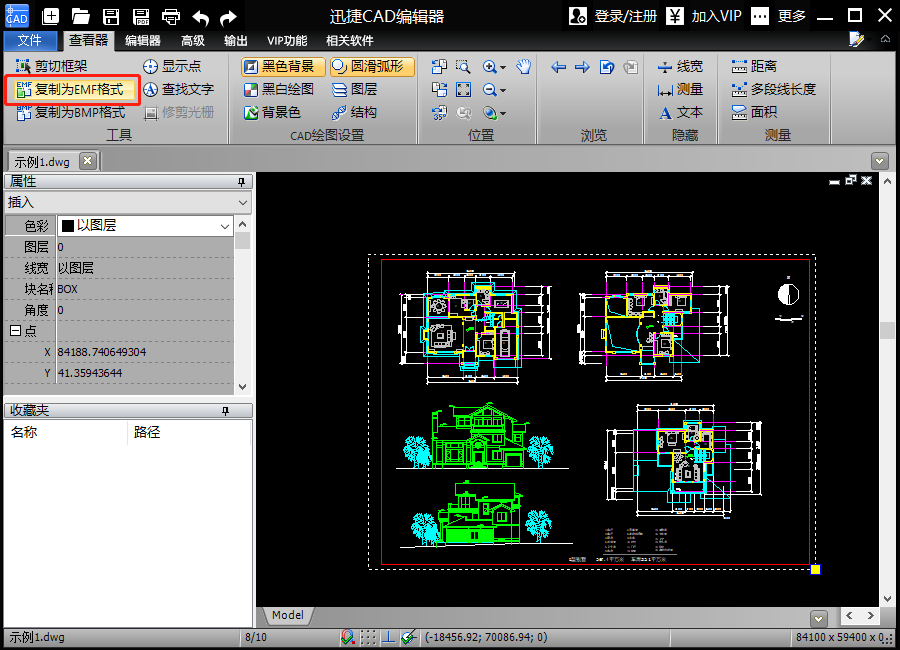Image resolution: width=900 pixels, height=650 pixels.
Task: Select the pan hand tool
Action: pos(524,67)
